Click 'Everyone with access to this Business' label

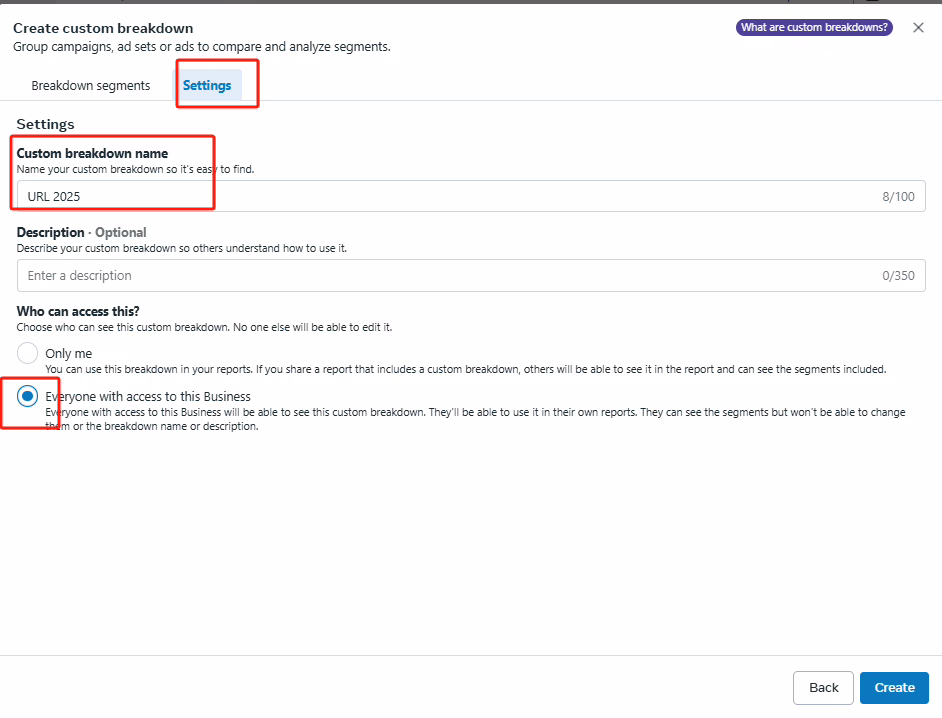pos(148,397)
